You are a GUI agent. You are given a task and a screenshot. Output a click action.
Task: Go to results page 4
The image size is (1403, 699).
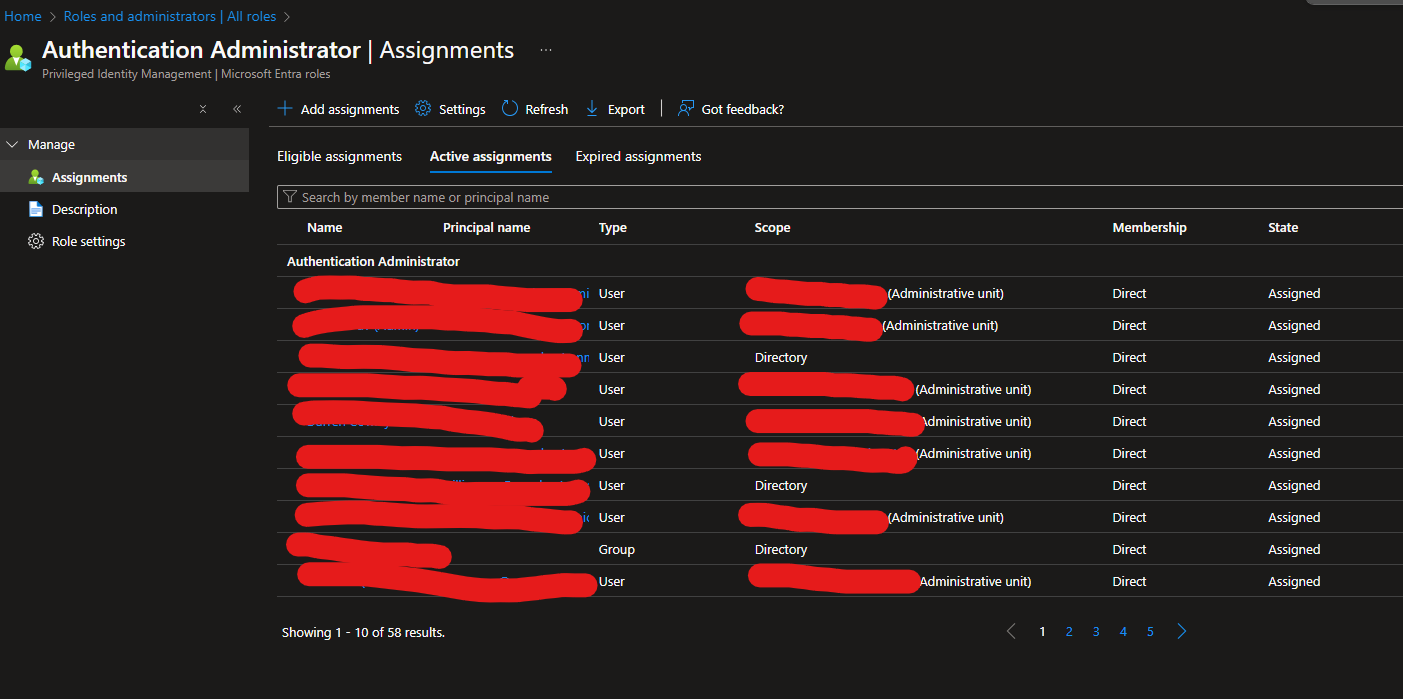click(x=1123, y=631)
